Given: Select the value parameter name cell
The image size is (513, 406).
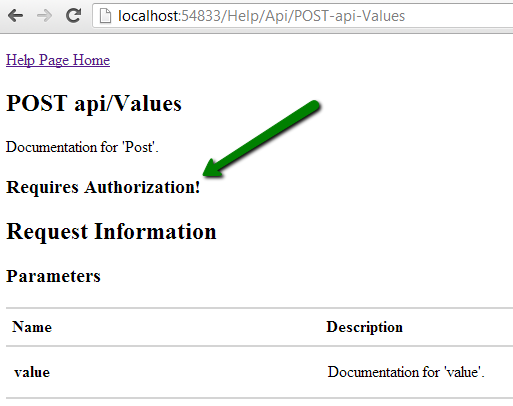Looking at the screenshot, I should pyautogui.click(x=32, y=372).
